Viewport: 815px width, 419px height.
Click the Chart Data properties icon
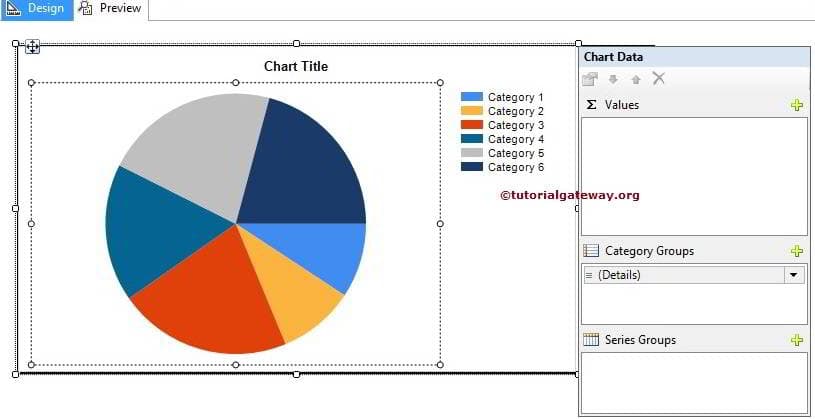point(590,79)
